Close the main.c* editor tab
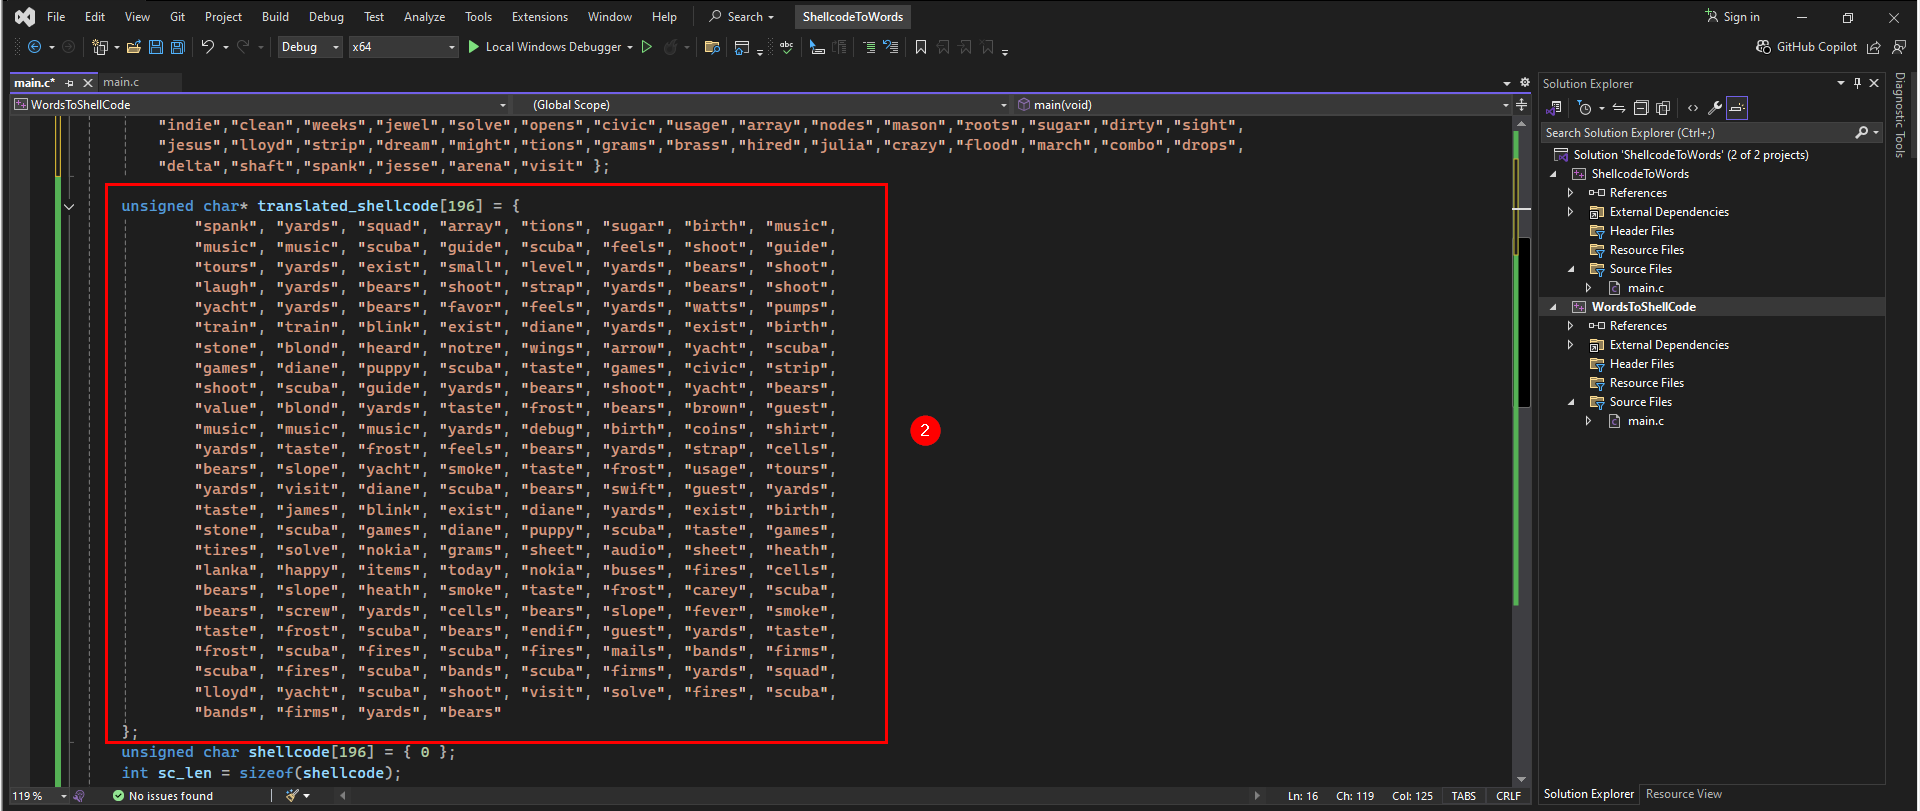1920x811 pixels. [x=88, y=83]
